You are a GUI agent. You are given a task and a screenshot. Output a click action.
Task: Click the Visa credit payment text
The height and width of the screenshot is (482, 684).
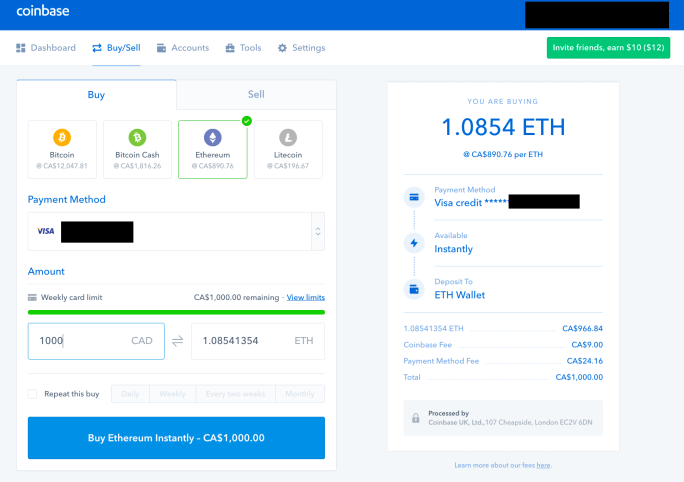coord(471,203)
